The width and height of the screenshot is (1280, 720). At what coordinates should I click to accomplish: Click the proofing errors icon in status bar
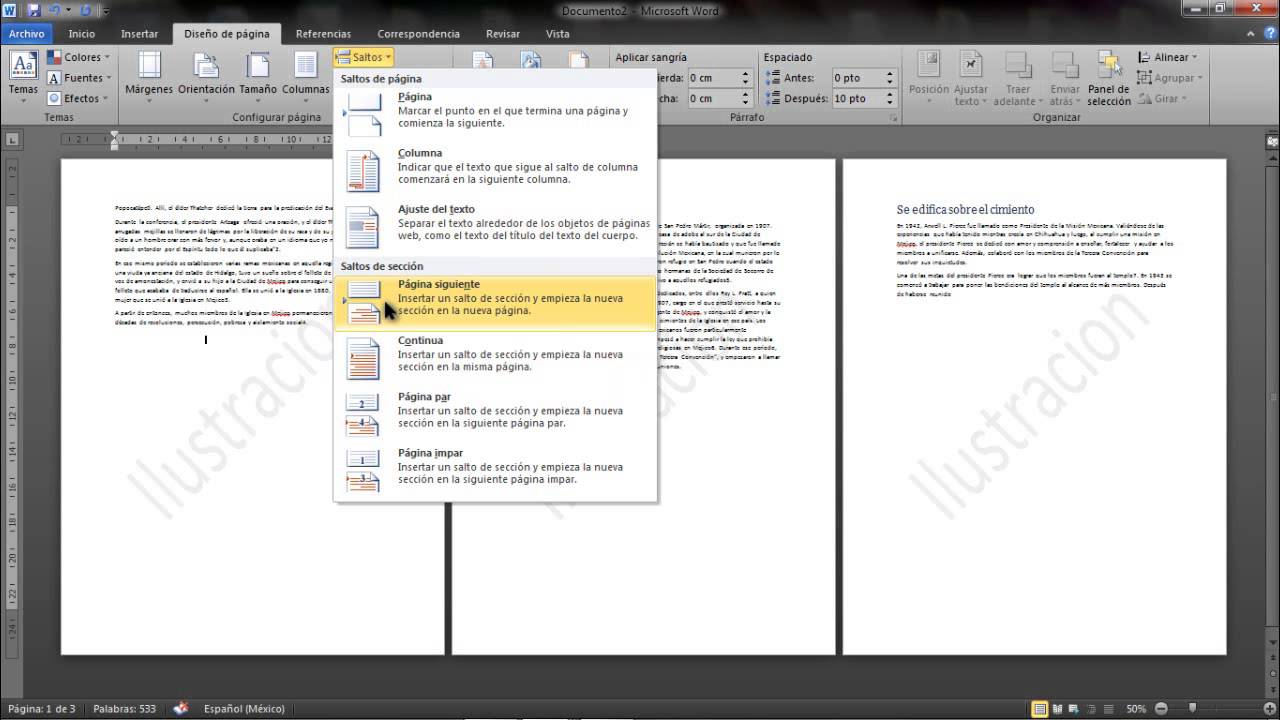tap(181, 709)
